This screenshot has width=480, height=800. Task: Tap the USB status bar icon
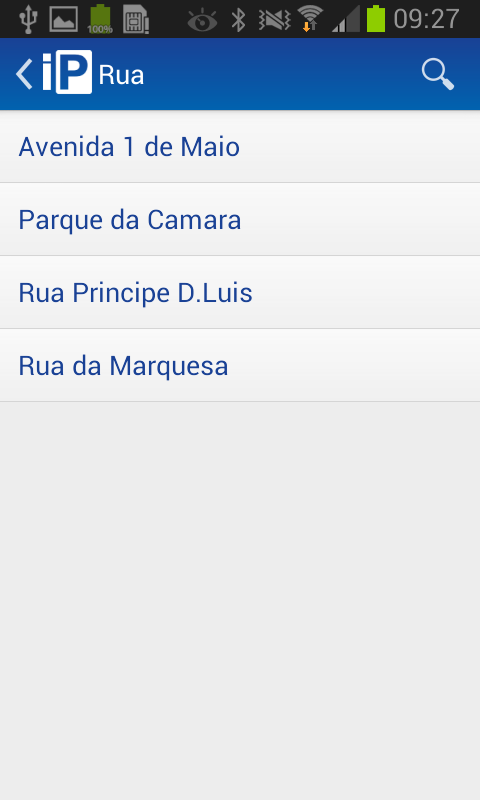[x=29, y=19]
